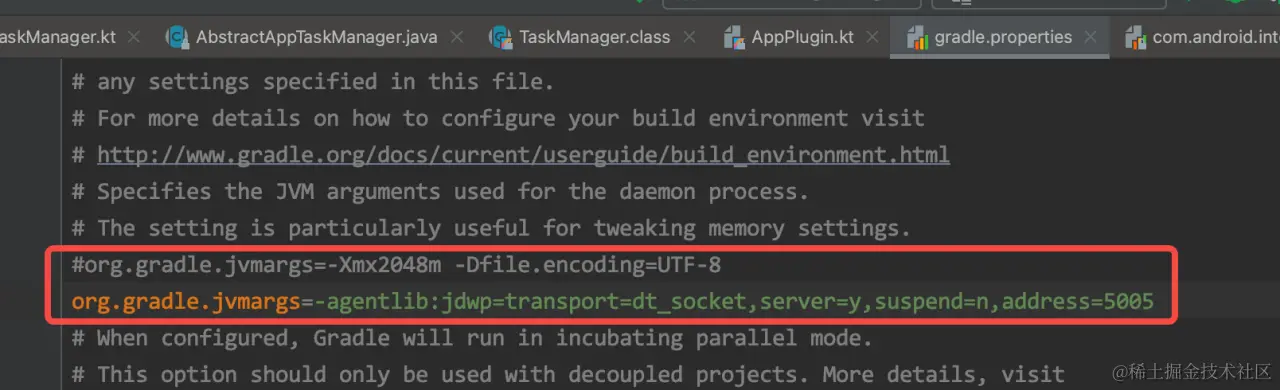Open the gradle.org build_environment.html link
The image size is (1280, 390).
[523, 155]
